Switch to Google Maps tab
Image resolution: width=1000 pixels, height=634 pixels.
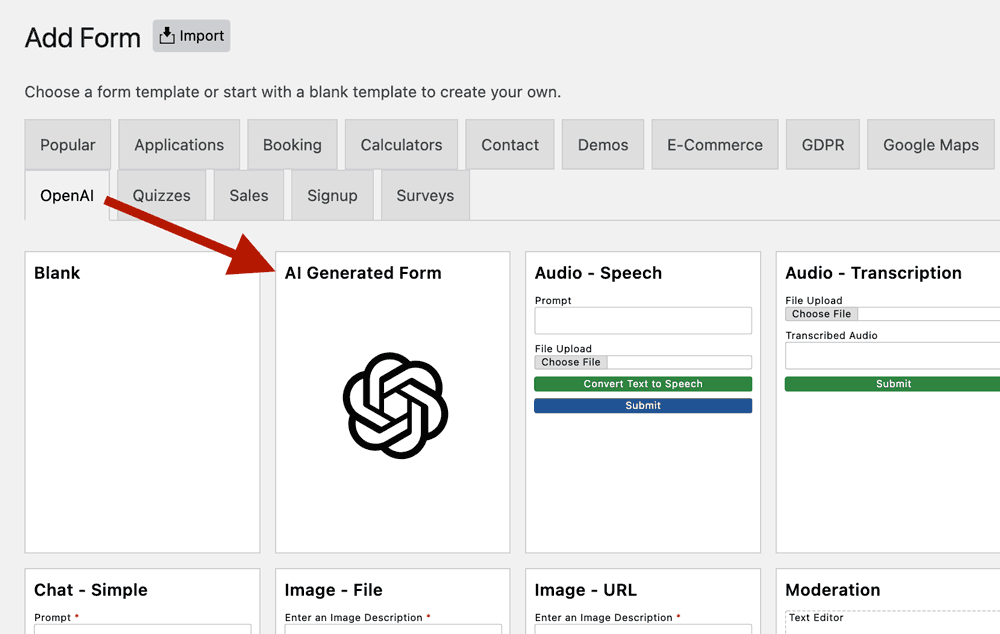tap(931, 145)
